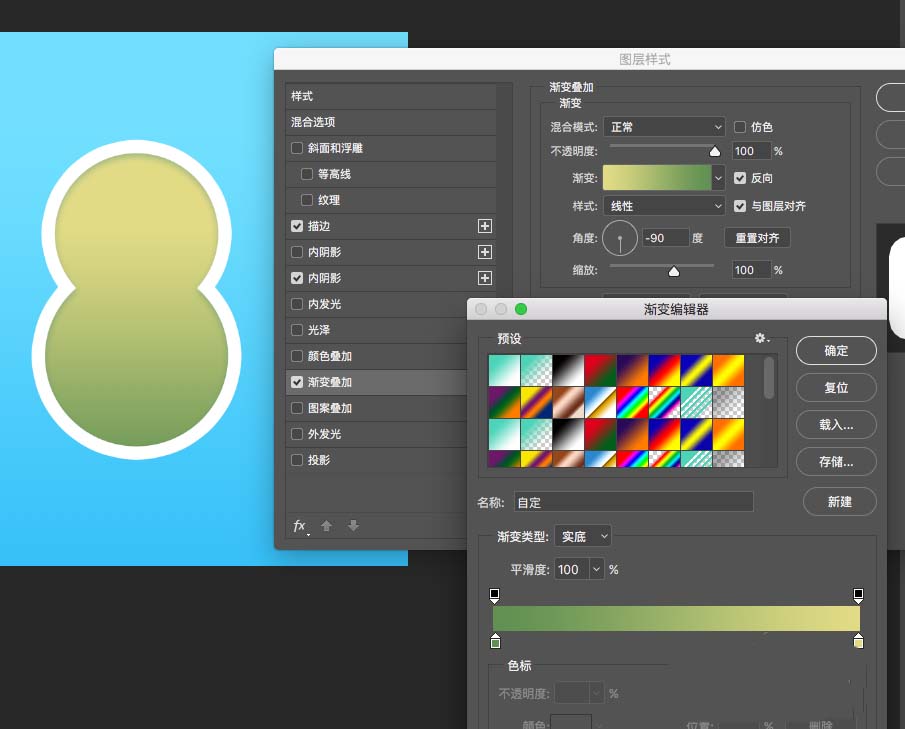Select a rainbow gradient preset thumbnail

pyautogui.click(x=634, y=400)
